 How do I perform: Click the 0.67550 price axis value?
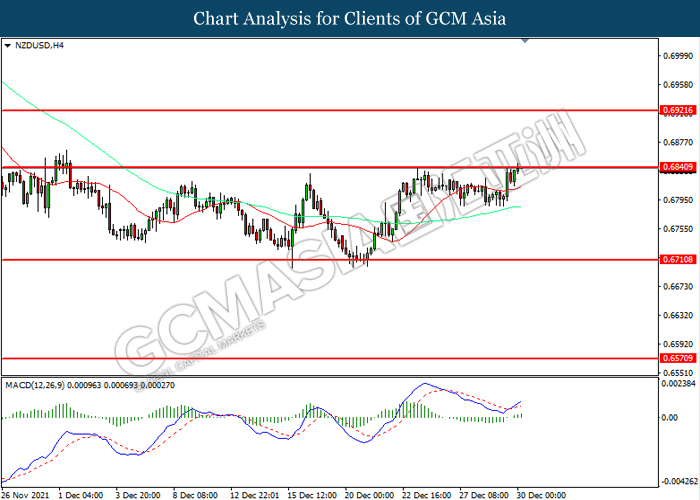[679, 229]
